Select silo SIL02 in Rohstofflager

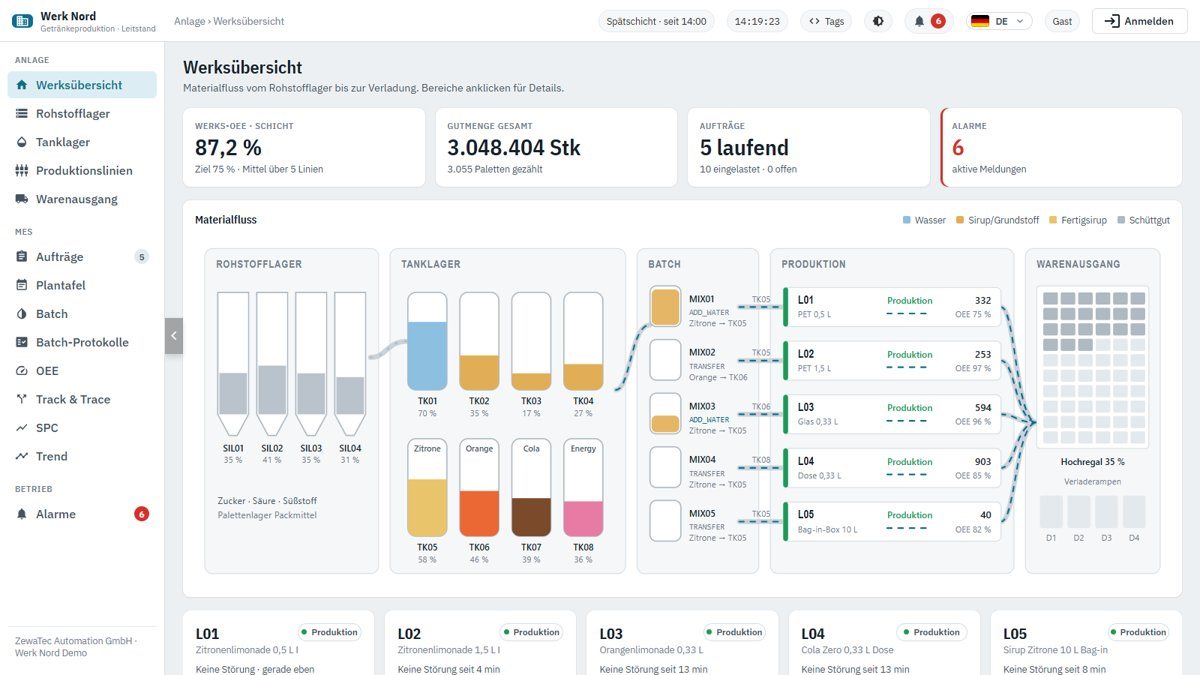coord(272,363)
